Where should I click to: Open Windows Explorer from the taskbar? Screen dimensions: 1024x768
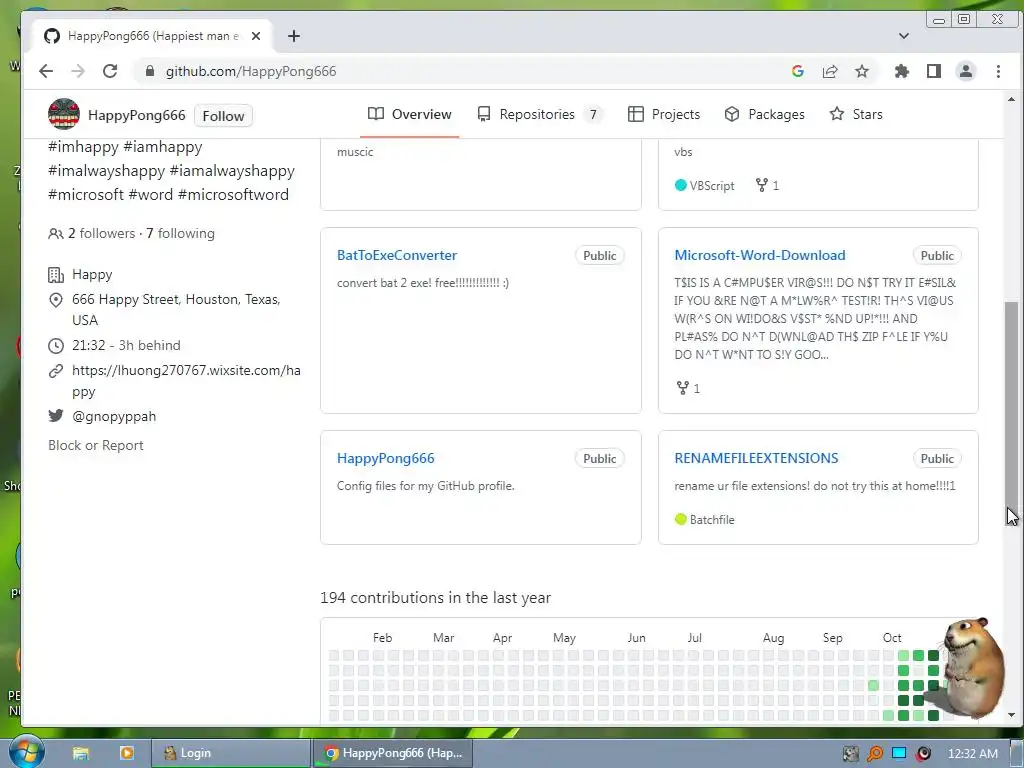click(80, 753)
